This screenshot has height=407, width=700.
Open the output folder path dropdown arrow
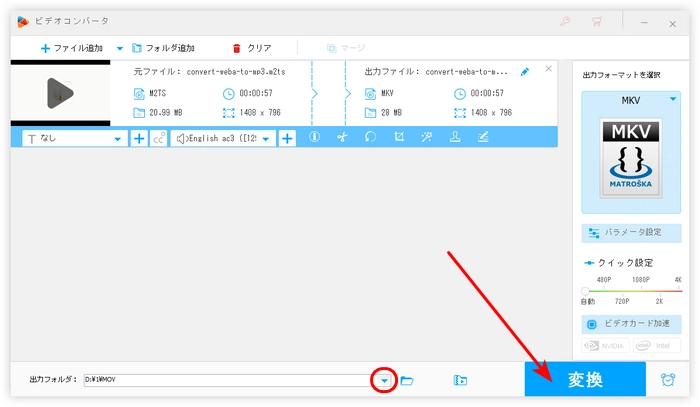[384, 381]
